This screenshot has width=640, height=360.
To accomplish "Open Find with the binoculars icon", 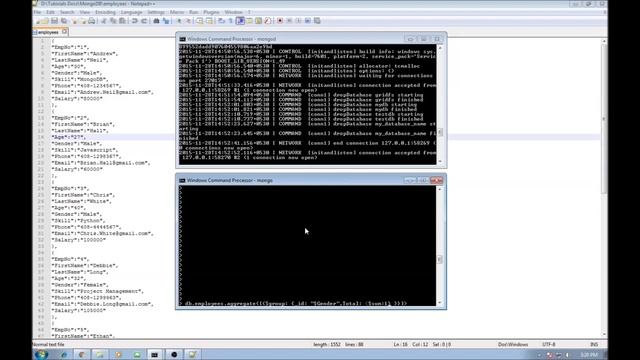I will [156, 21].
